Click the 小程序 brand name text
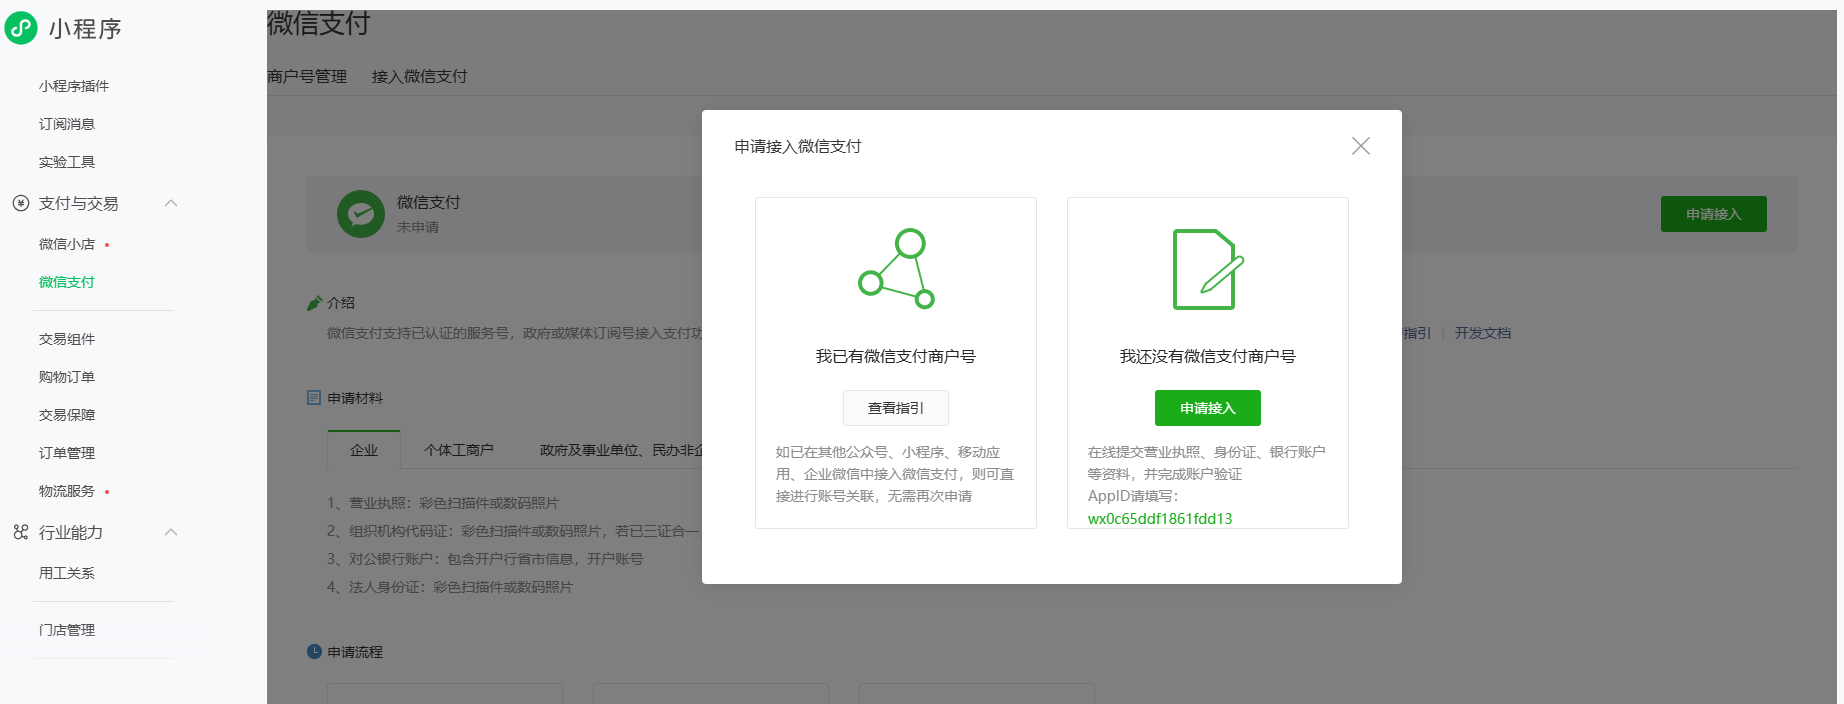 (85, 29)
